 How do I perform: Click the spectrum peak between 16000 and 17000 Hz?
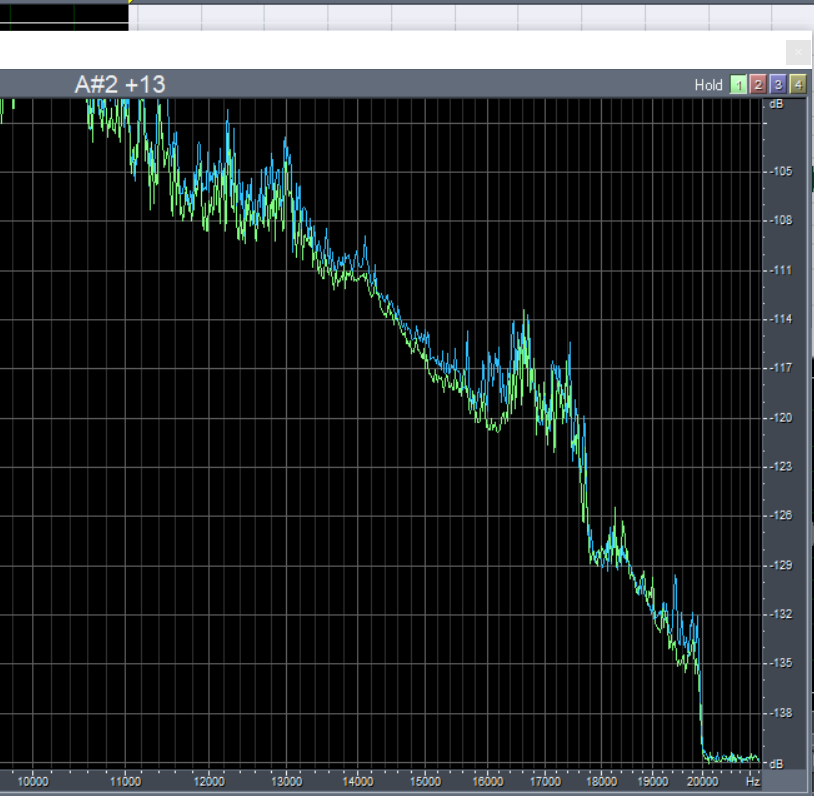pyautogui.click(x=524, y=318)
